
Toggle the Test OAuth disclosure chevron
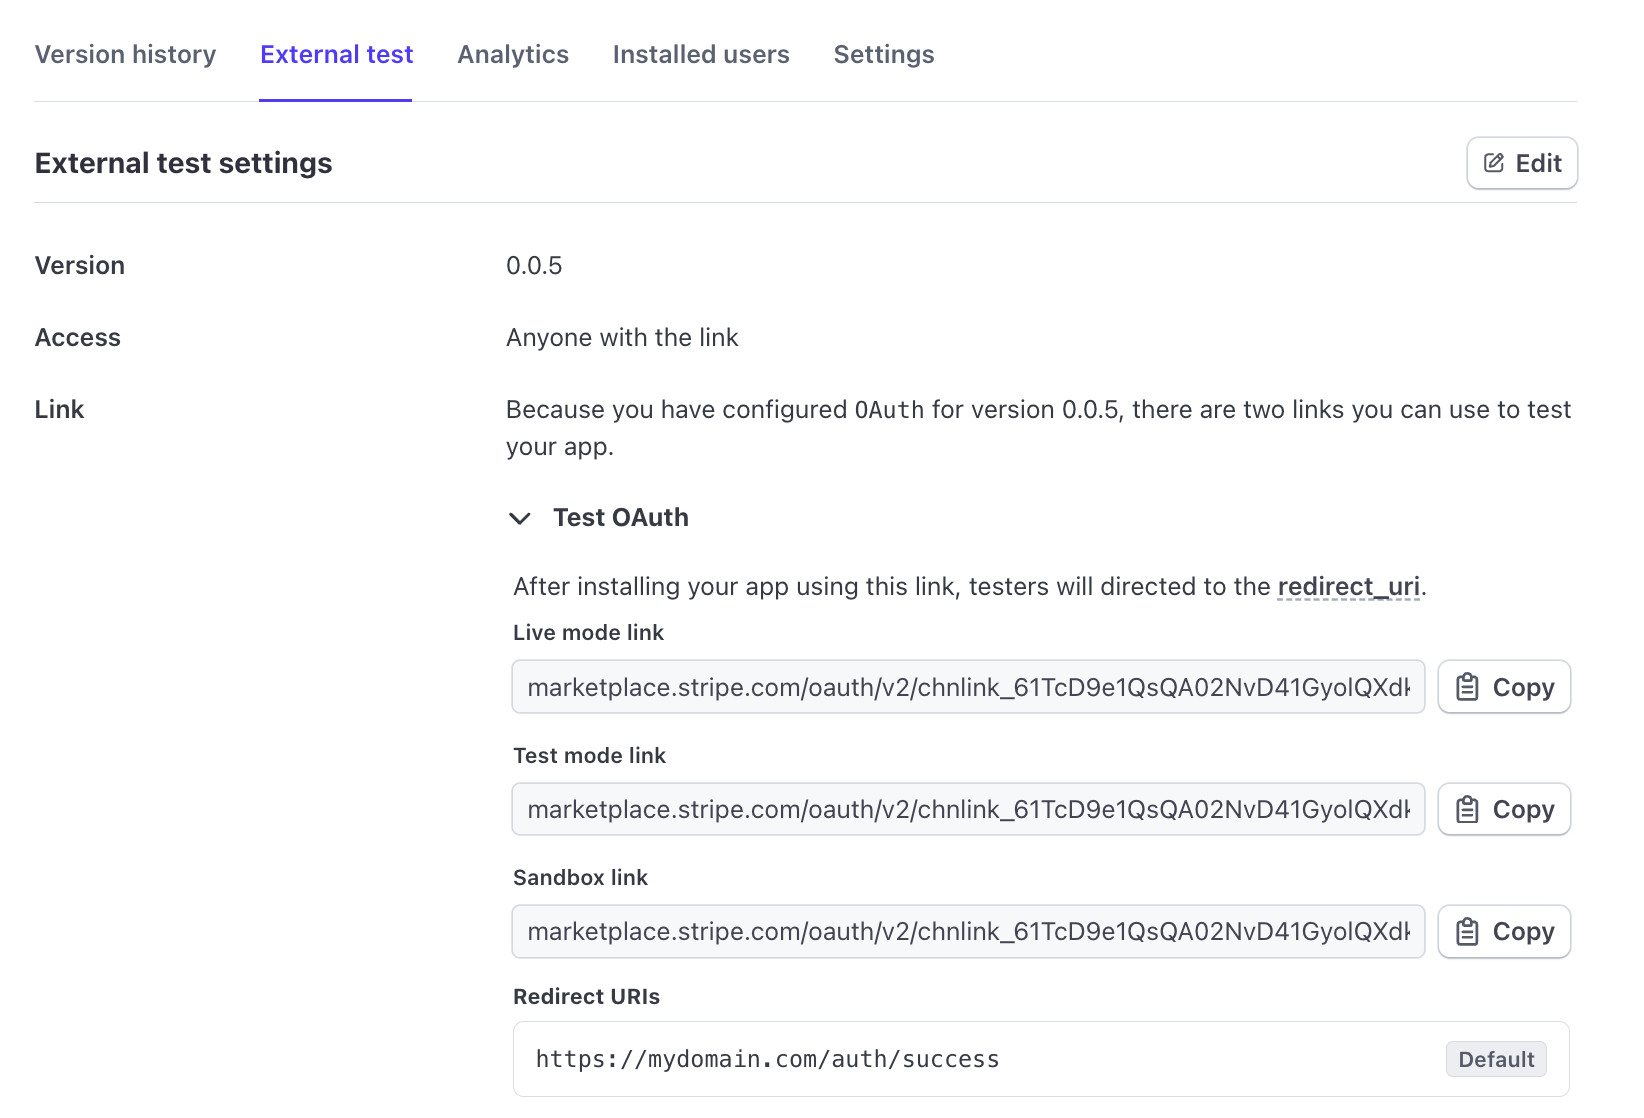pos(520,518)
